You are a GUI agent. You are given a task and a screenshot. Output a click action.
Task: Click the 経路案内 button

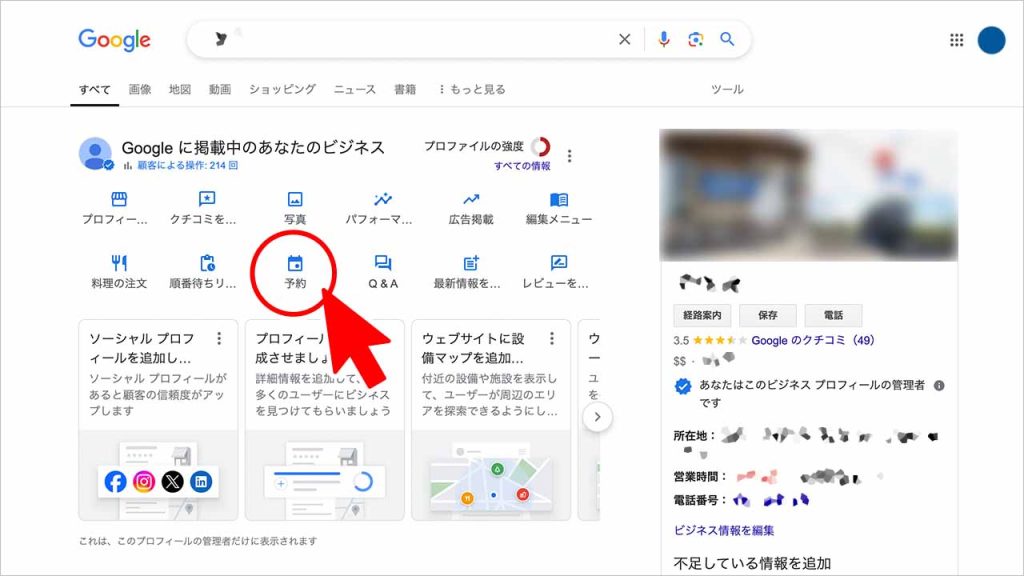(702, 315)
